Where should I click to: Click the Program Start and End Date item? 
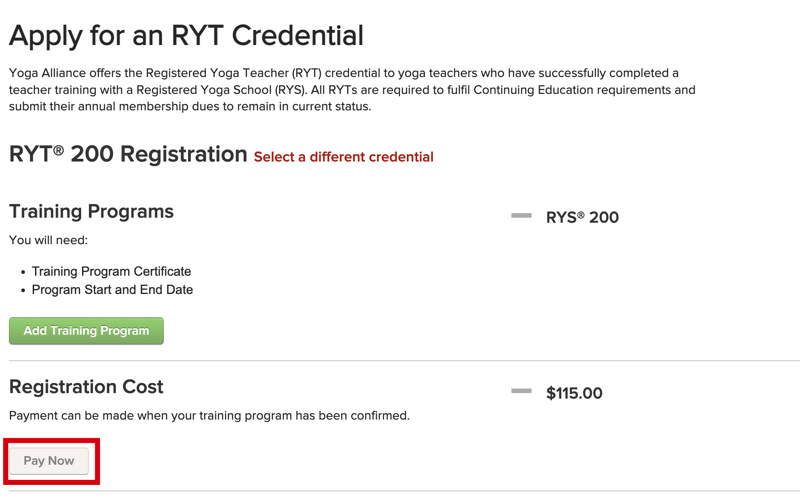click(x=112, y=290)
